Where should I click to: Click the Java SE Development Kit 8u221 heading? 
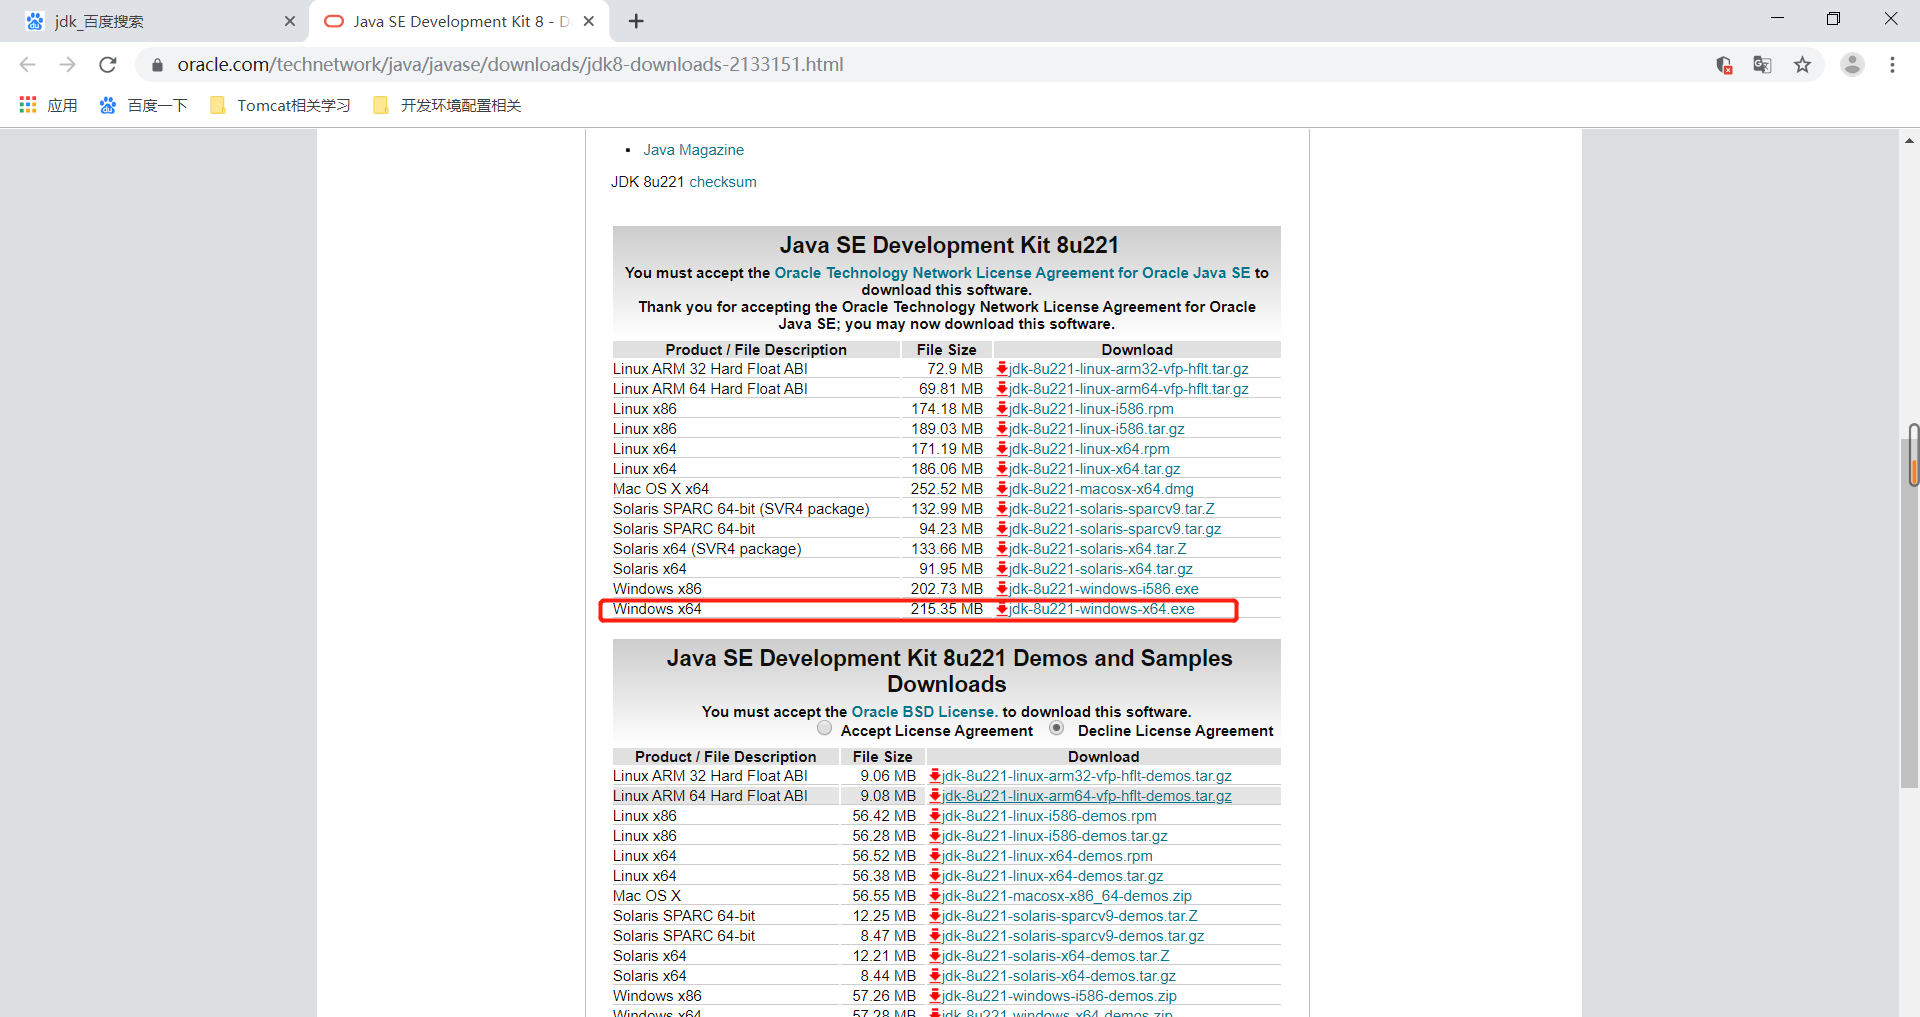(948, 245)
